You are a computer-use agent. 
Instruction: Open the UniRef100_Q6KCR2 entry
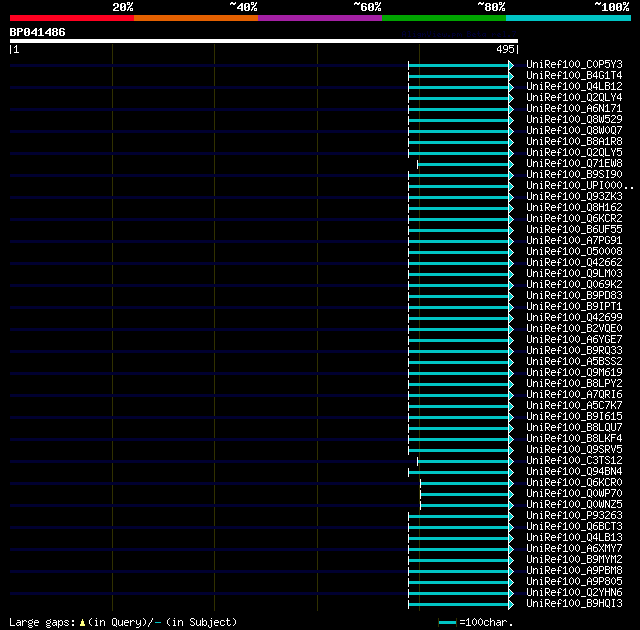click(574, 219)
